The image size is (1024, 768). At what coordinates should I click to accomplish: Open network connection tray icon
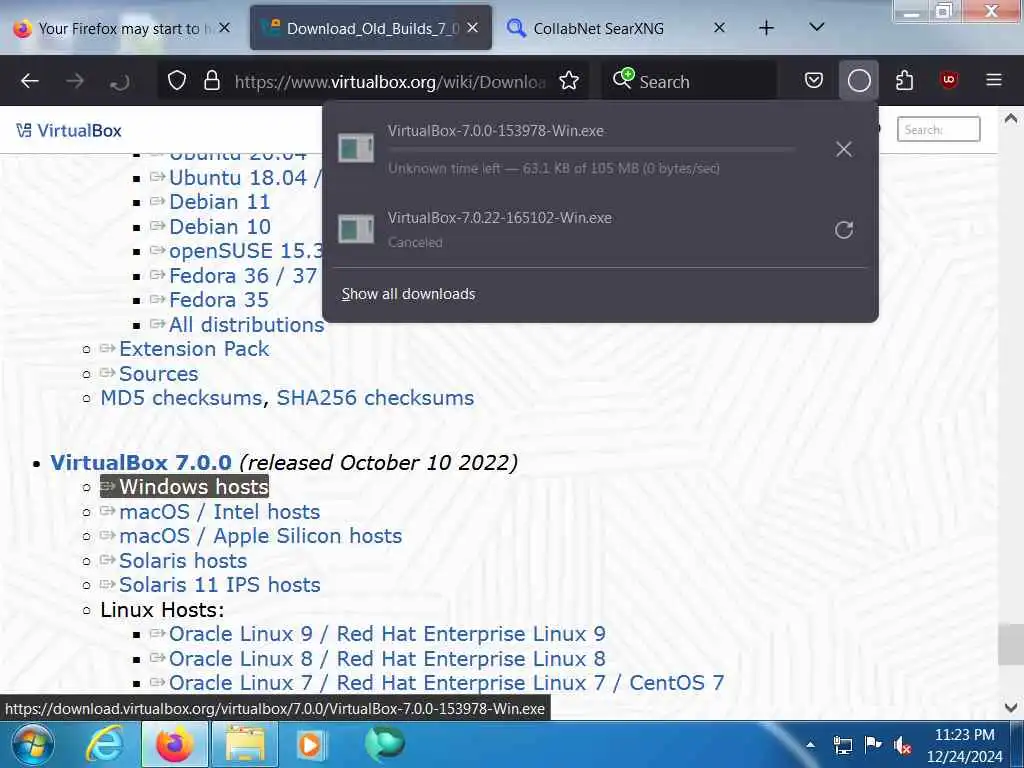click(842, 745)
